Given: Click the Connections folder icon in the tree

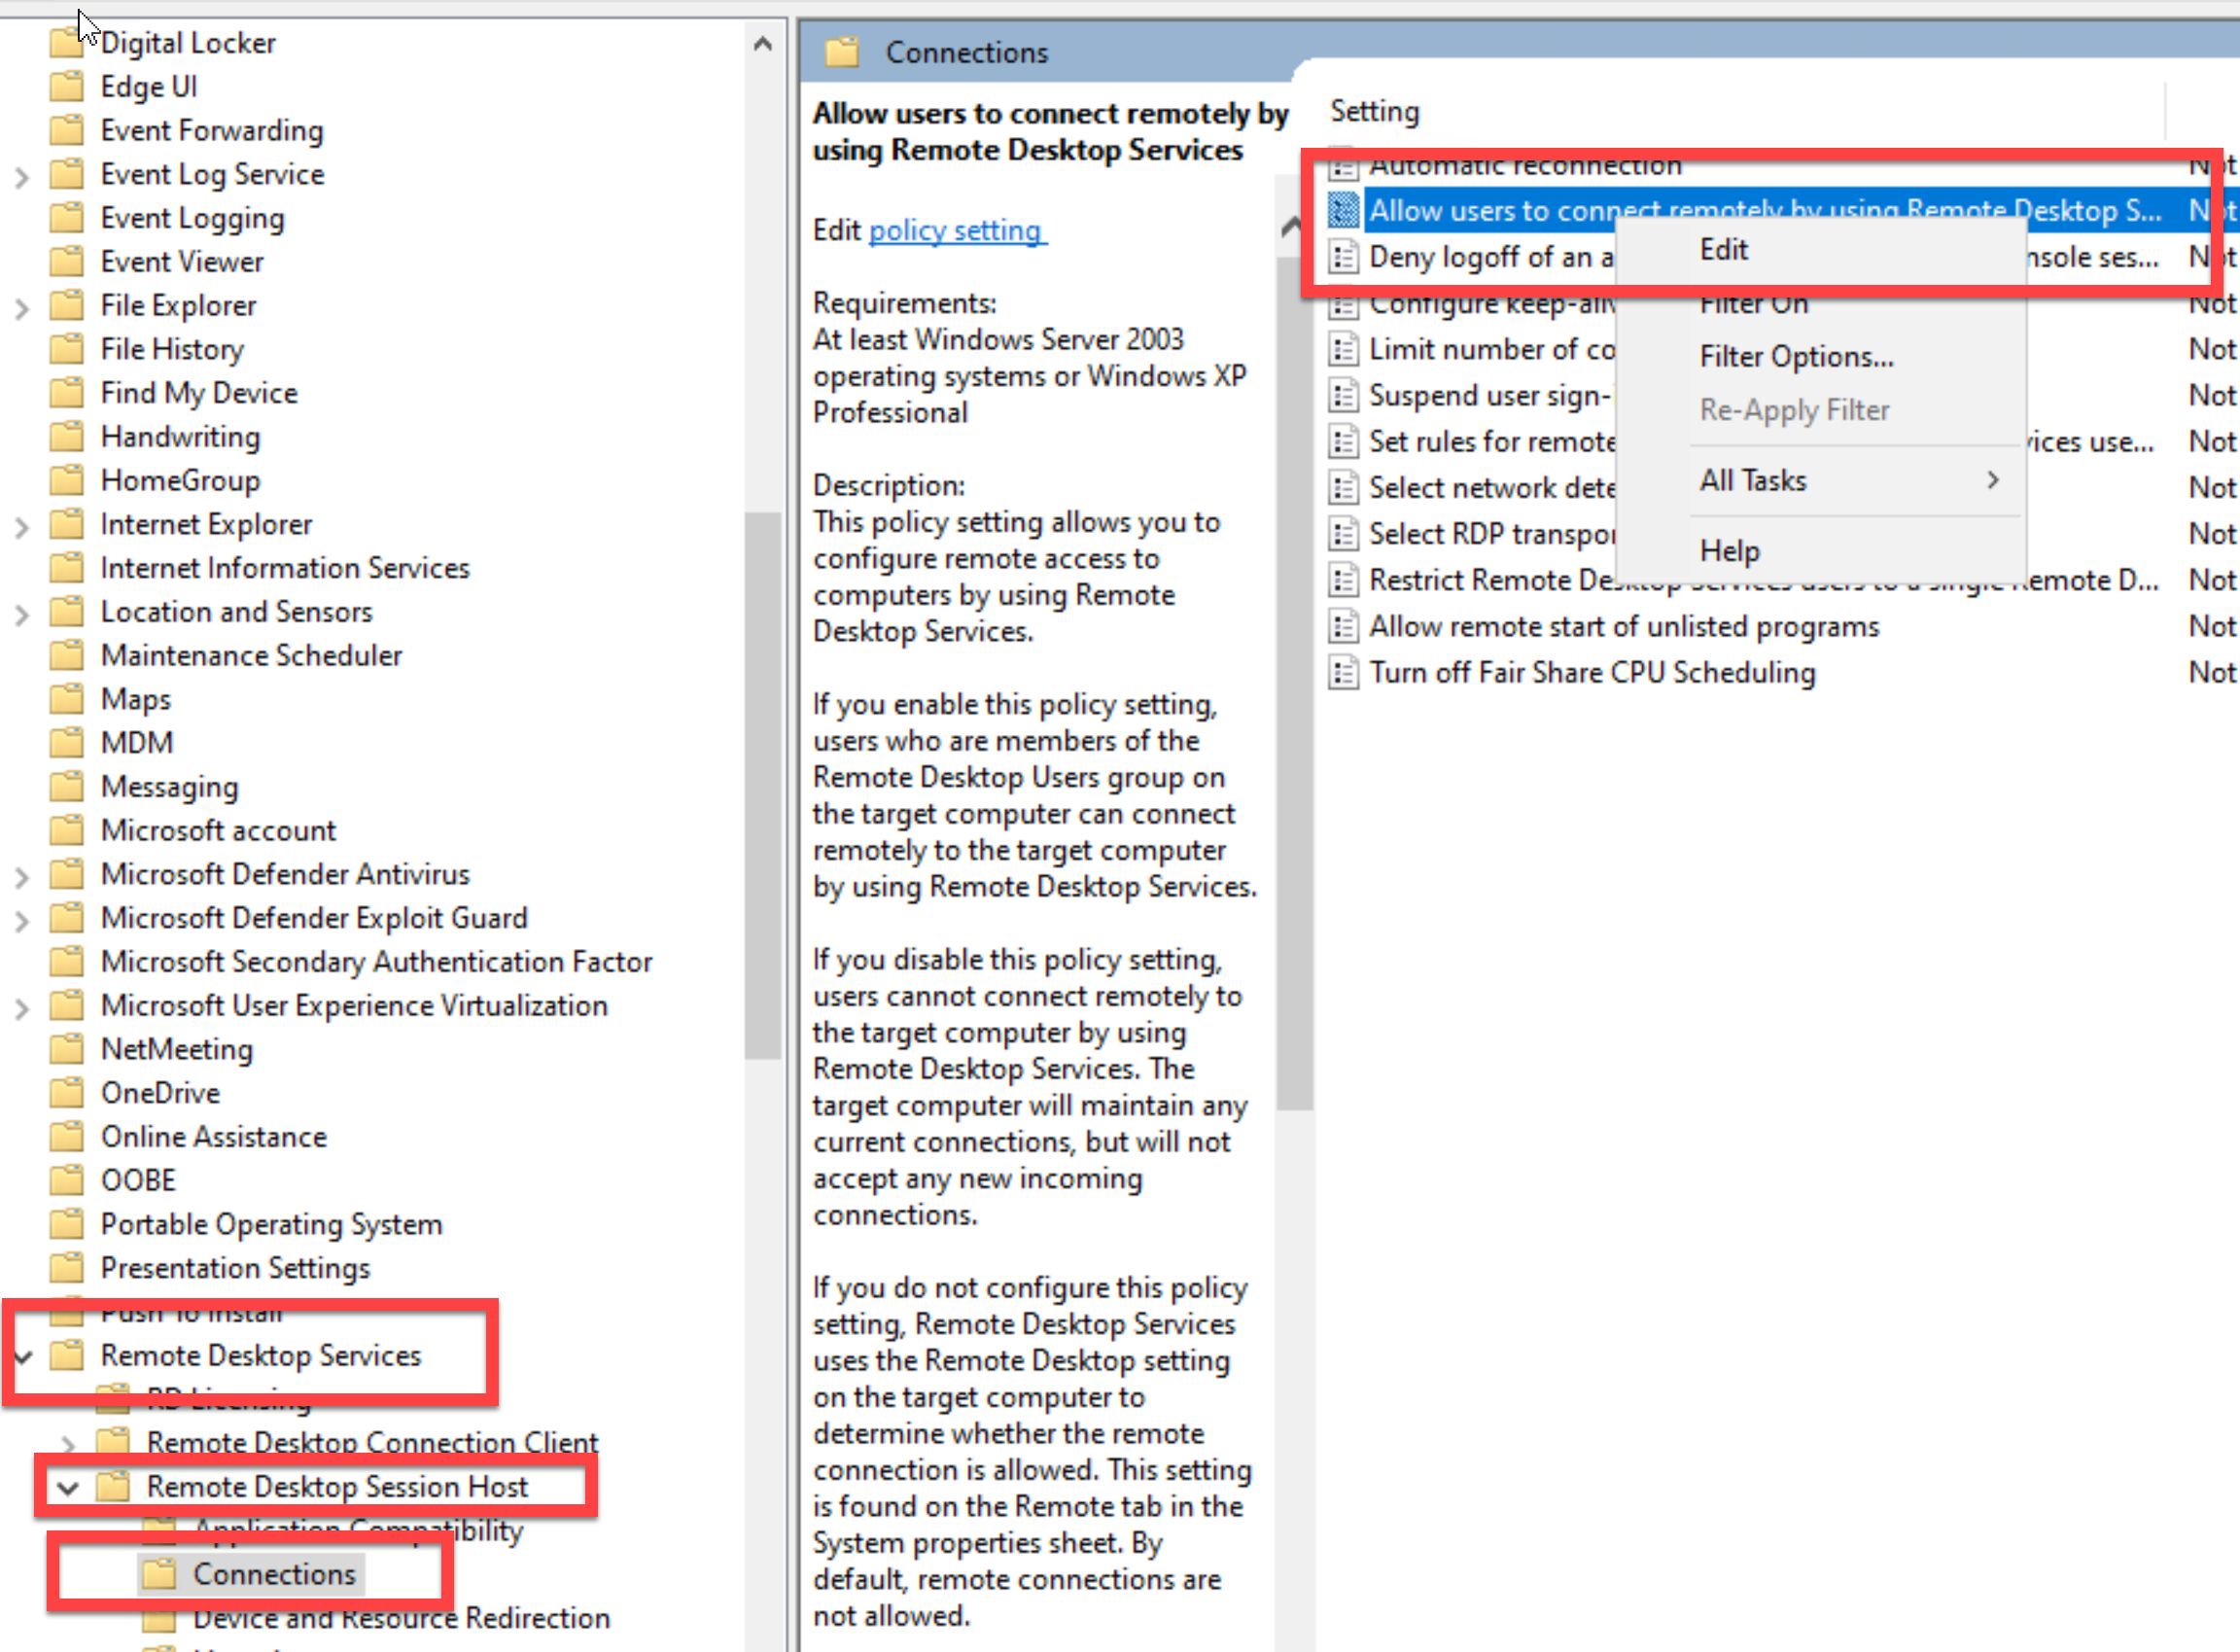Looking at the screenshot, I should pos(159,1574).
